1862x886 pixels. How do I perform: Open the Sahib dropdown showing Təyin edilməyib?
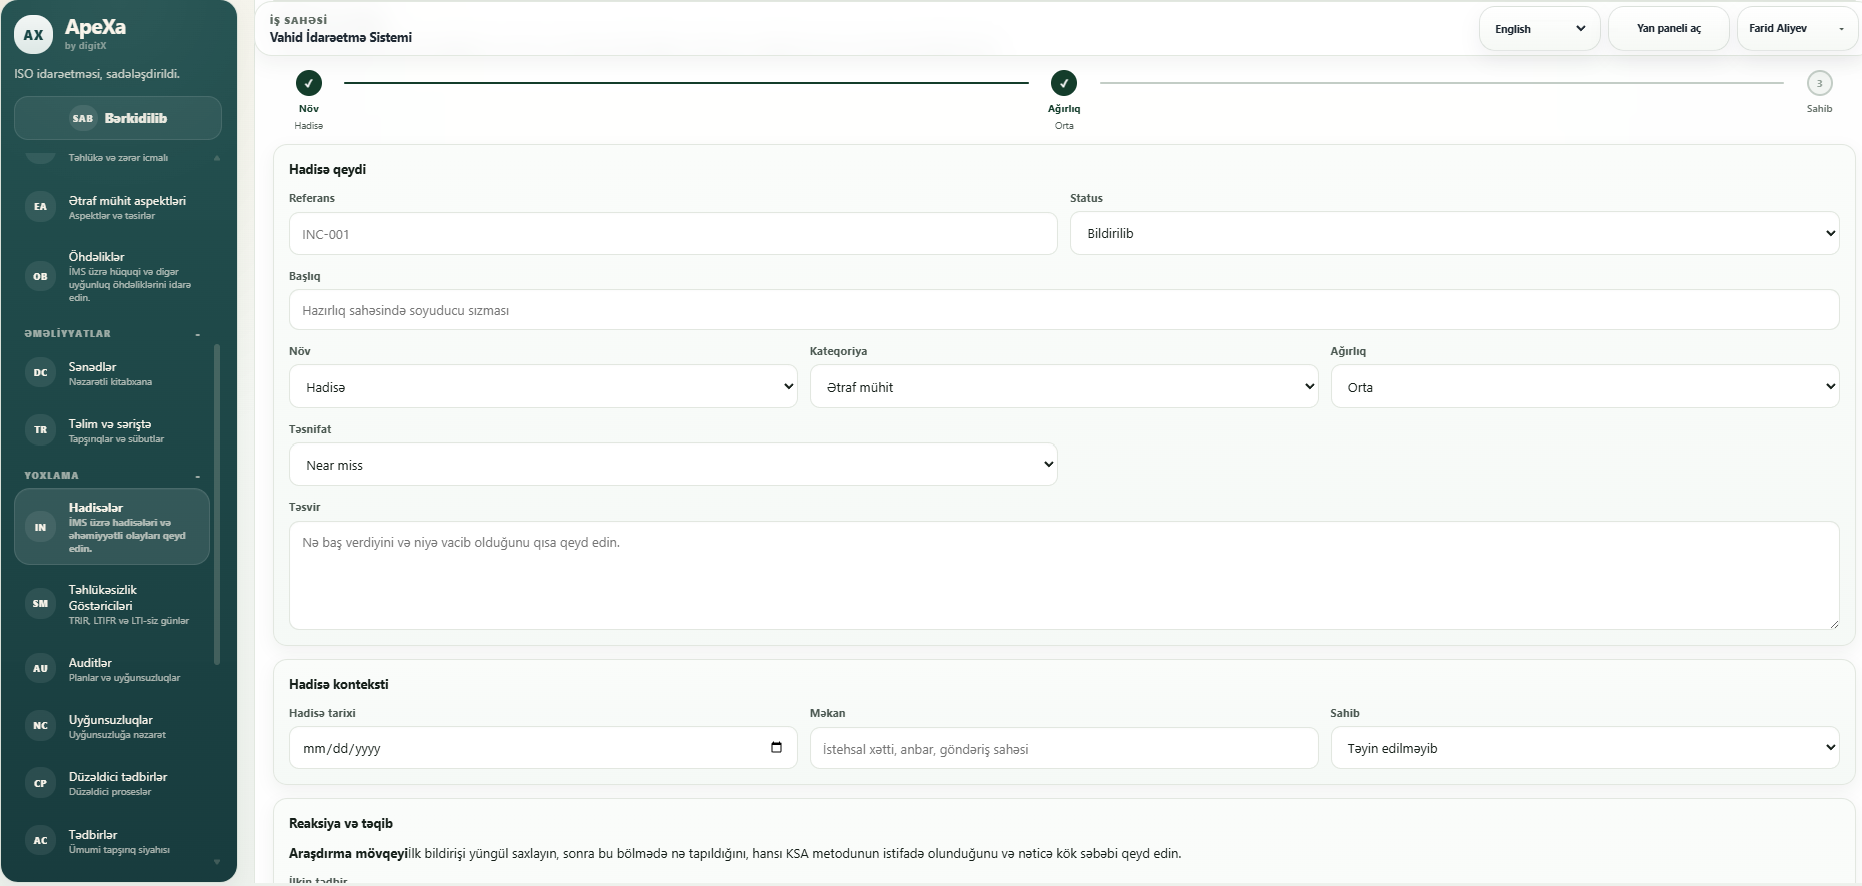point(1584,747)
